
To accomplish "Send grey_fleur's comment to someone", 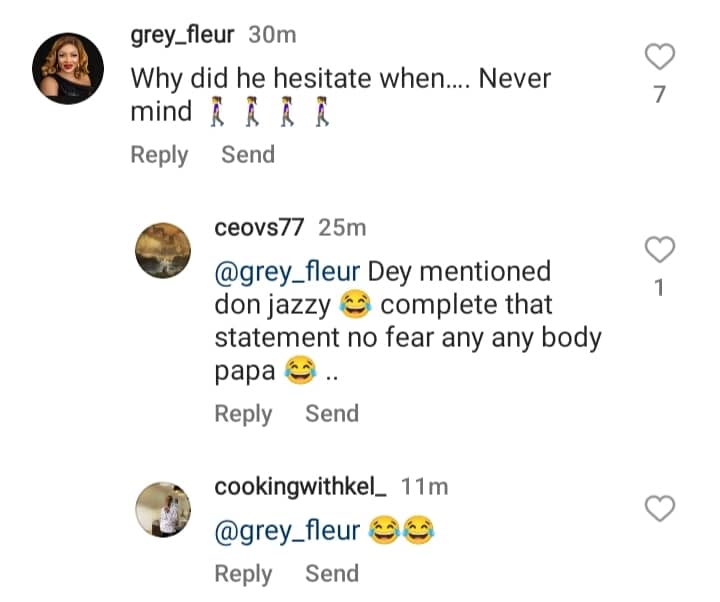I will click(x=248, y=155).
